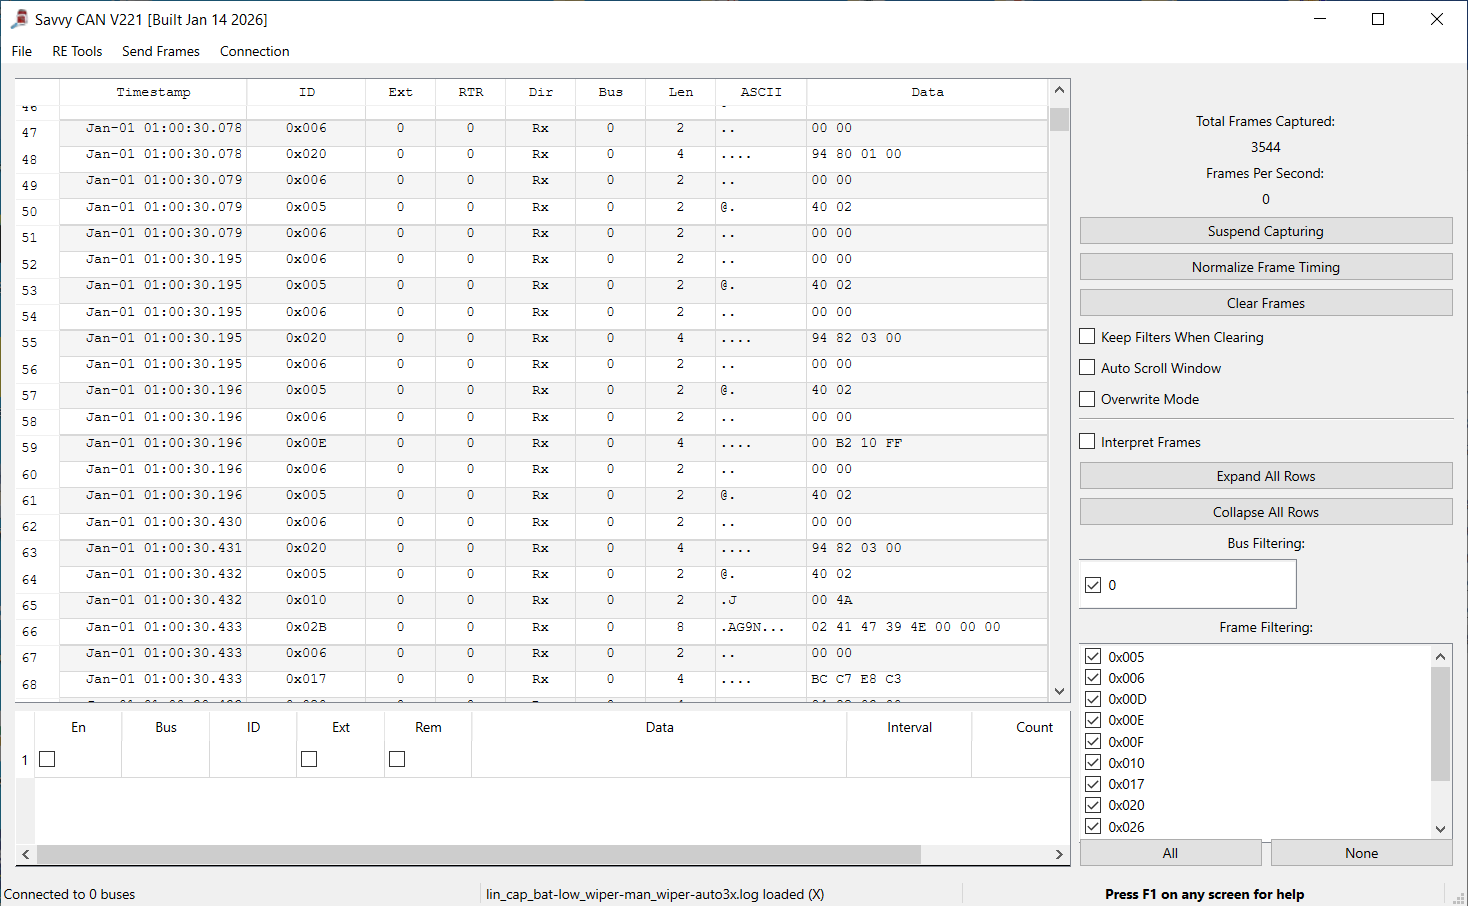Open the RE Tools menu

[77, 51]
